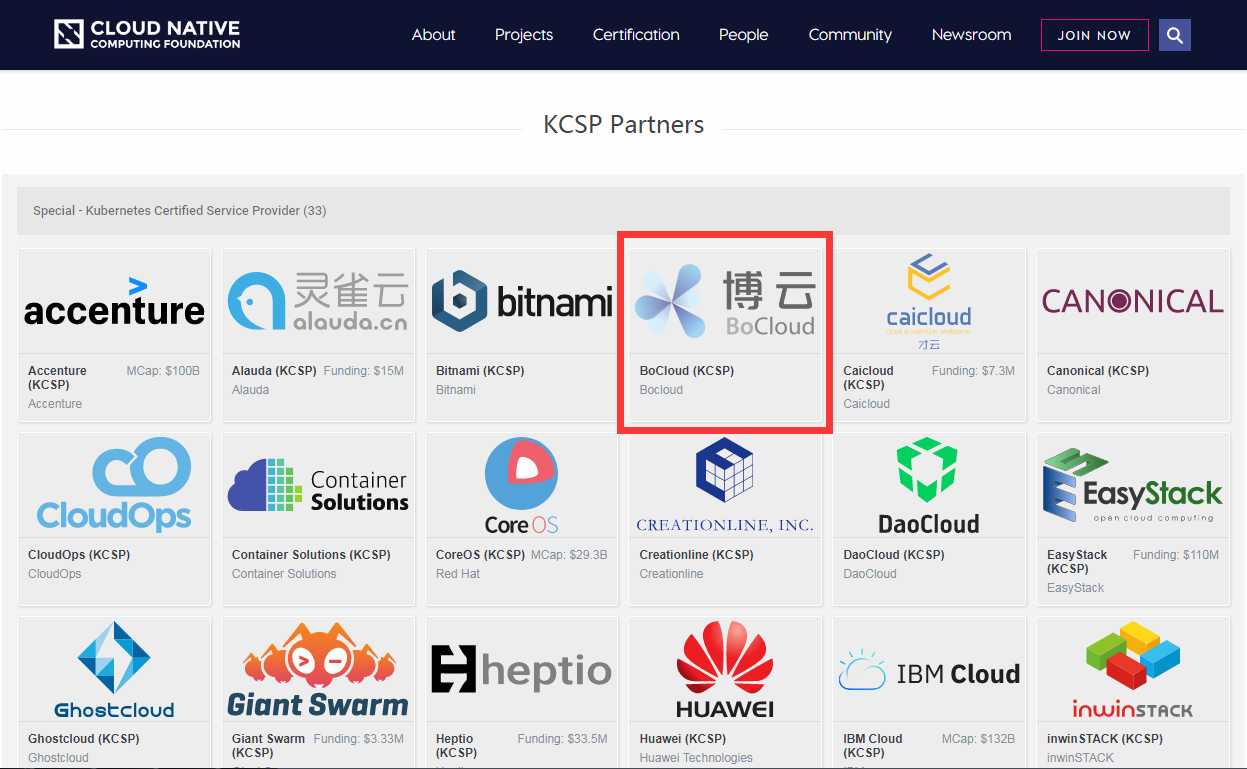Click the Canonical logo
This screenshot has height=769, width=1247.
[1133, 301]
